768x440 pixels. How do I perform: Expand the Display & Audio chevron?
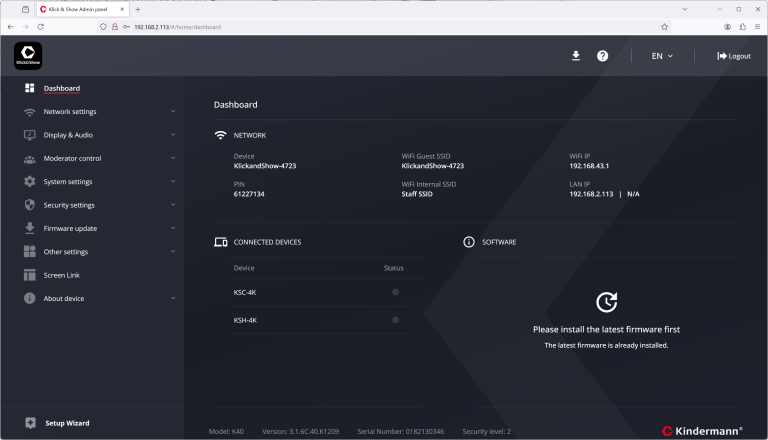pyautogui.click(x=173, y=135)
